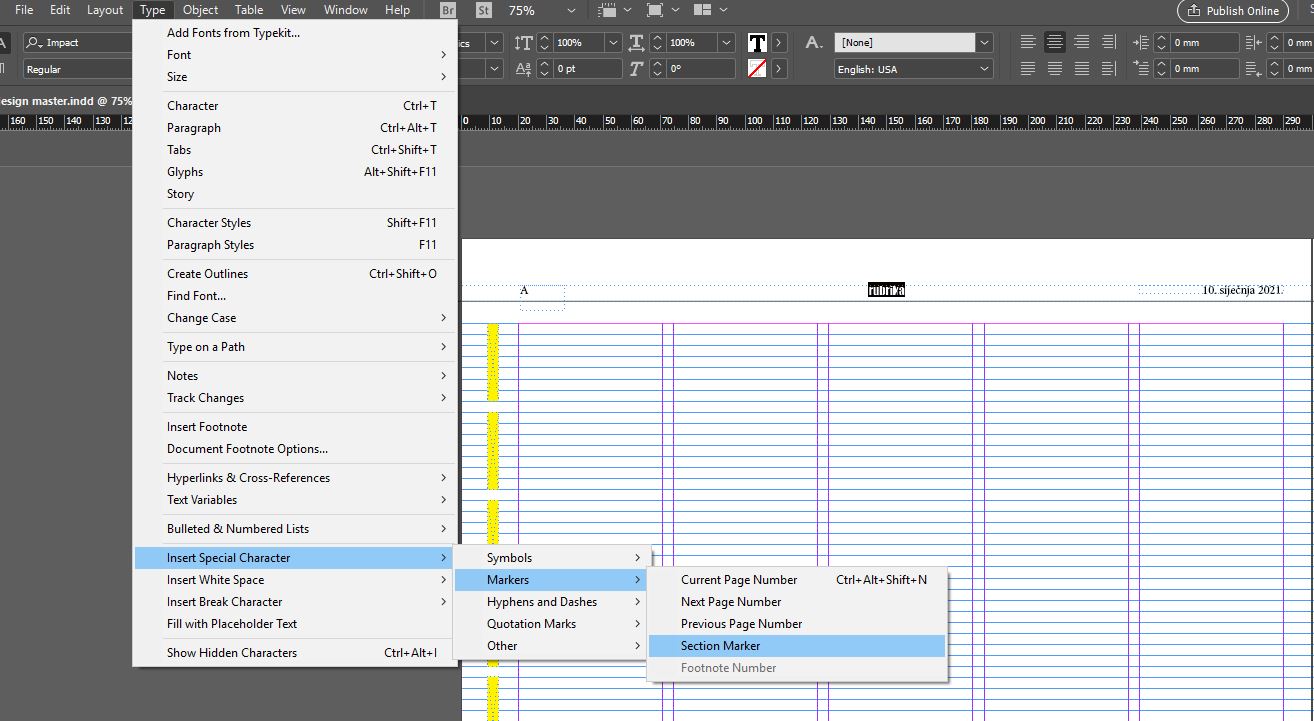Expand Change Case submenu
The width and height of the screenshot is (1314, 721).
pos(295,318)
